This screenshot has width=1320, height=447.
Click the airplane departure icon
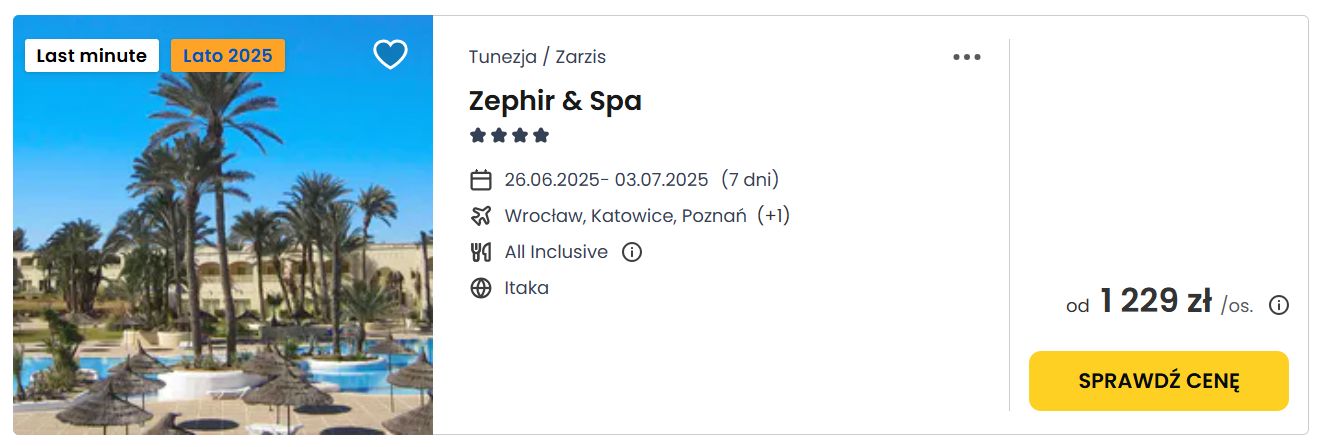click(x=481, y=216)
